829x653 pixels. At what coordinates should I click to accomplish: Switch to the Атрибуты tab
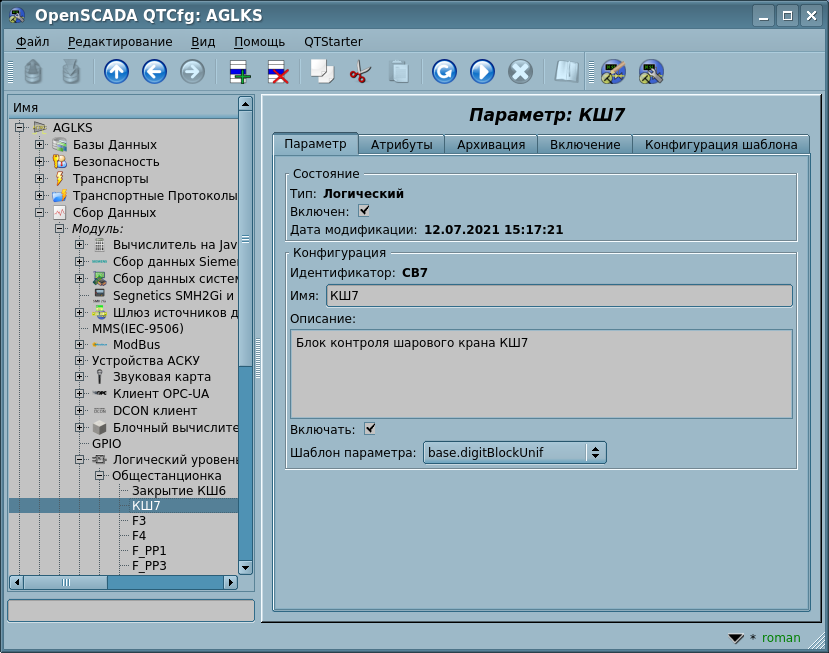[401, 144]
